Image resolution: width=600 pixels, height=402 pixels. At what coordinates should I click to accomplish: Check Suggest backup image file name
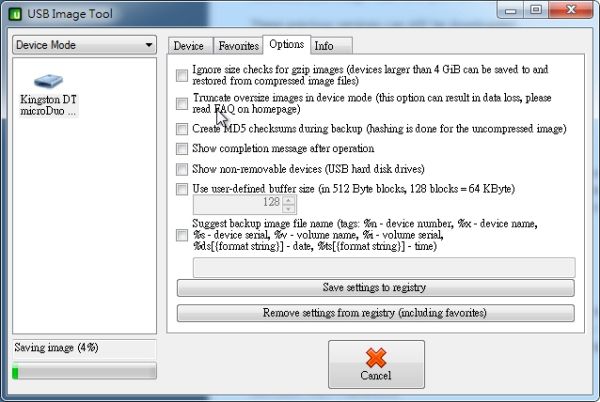(x=182, y=235)
